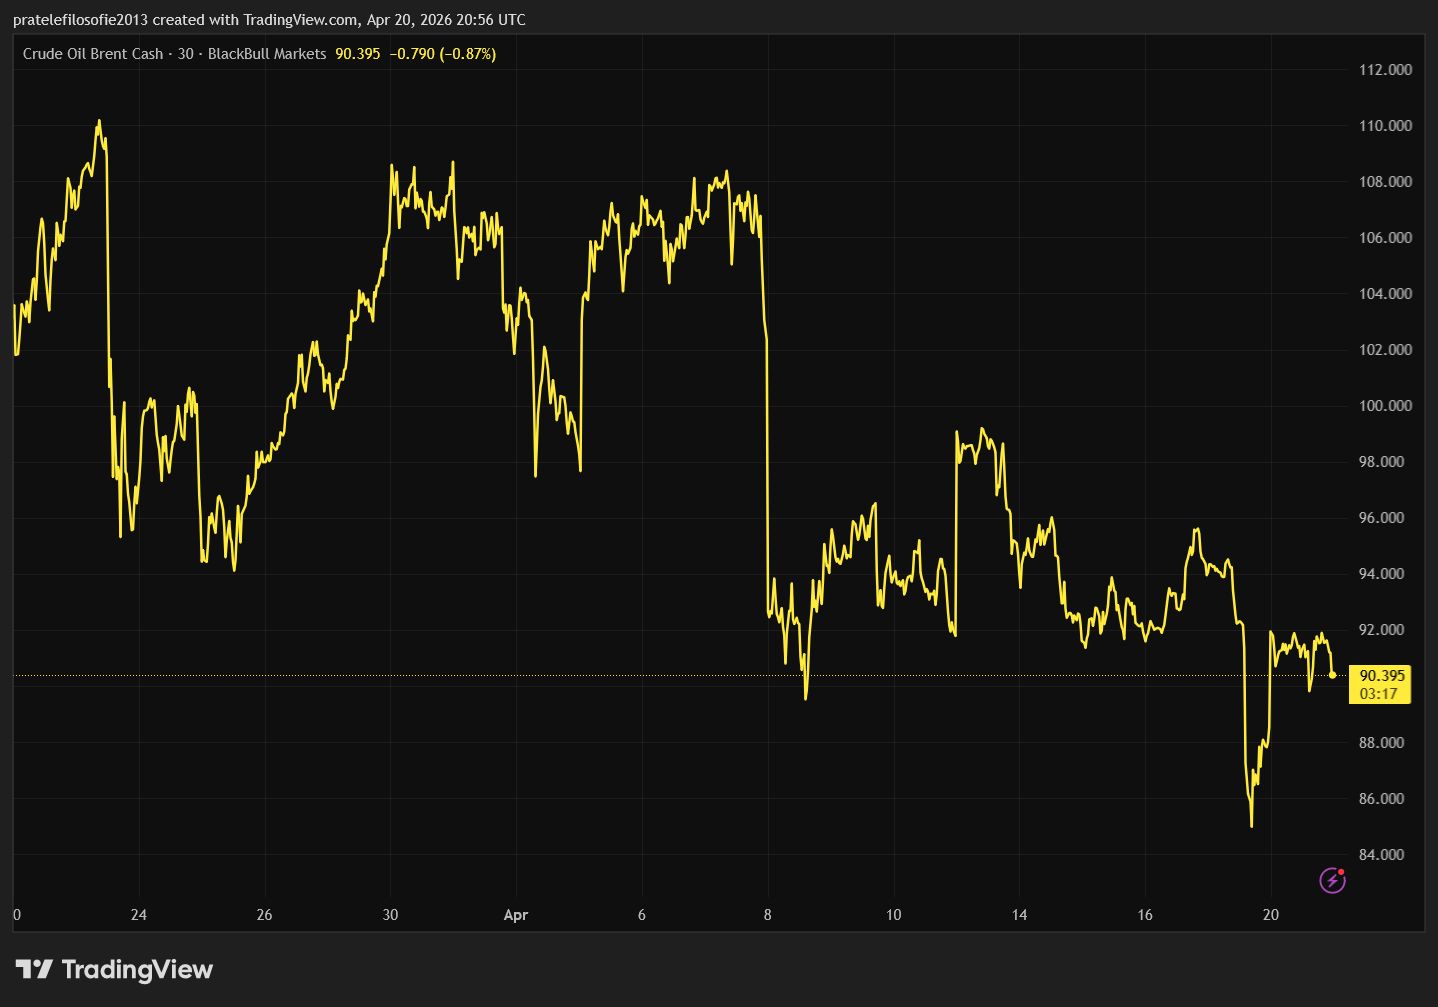Click the Apr label on time axis
The width and height of the screenshot is (1438, 1007).
(516, 915)
